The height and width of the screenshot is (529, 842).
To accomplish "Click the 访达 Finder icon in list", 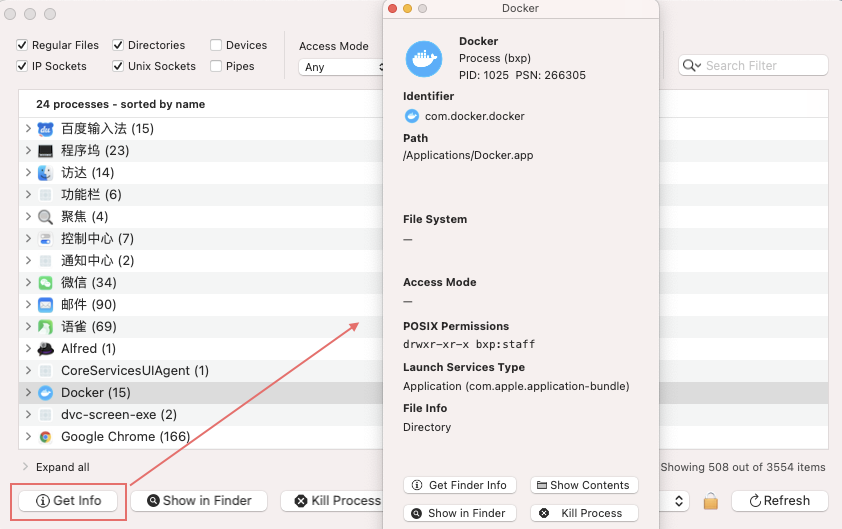I will [x=46, y=173].
